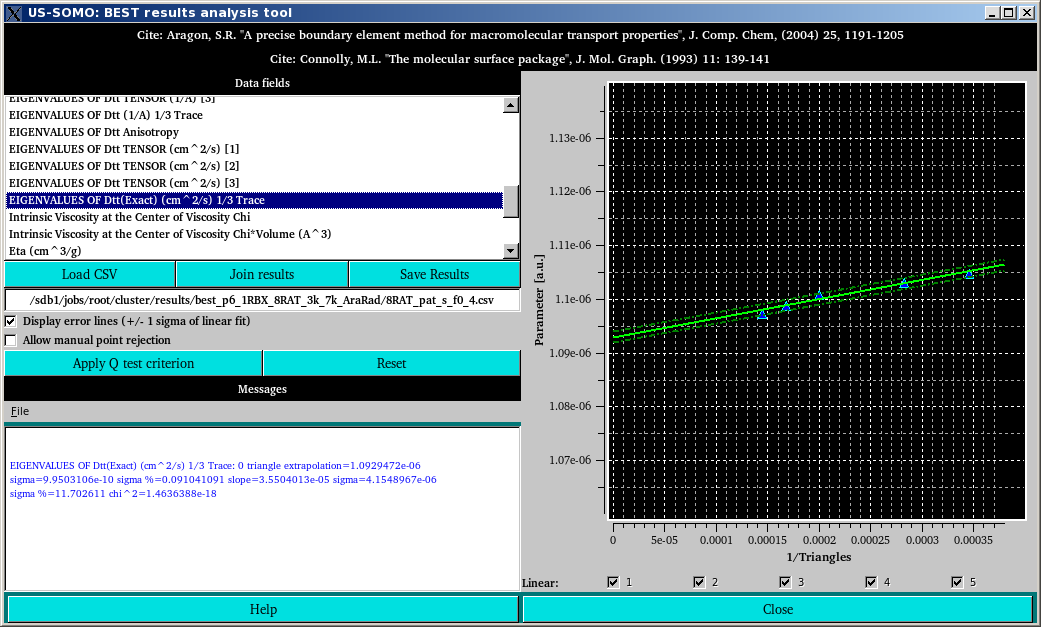Join results from multiple files
This screenshot has width=1041, height=627.
(261, 273)
